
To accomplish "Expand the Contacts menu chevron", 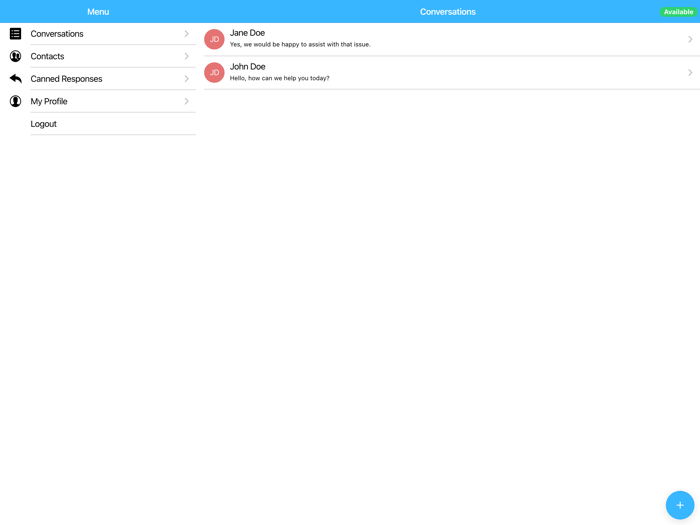I will [x=187, y=56].
